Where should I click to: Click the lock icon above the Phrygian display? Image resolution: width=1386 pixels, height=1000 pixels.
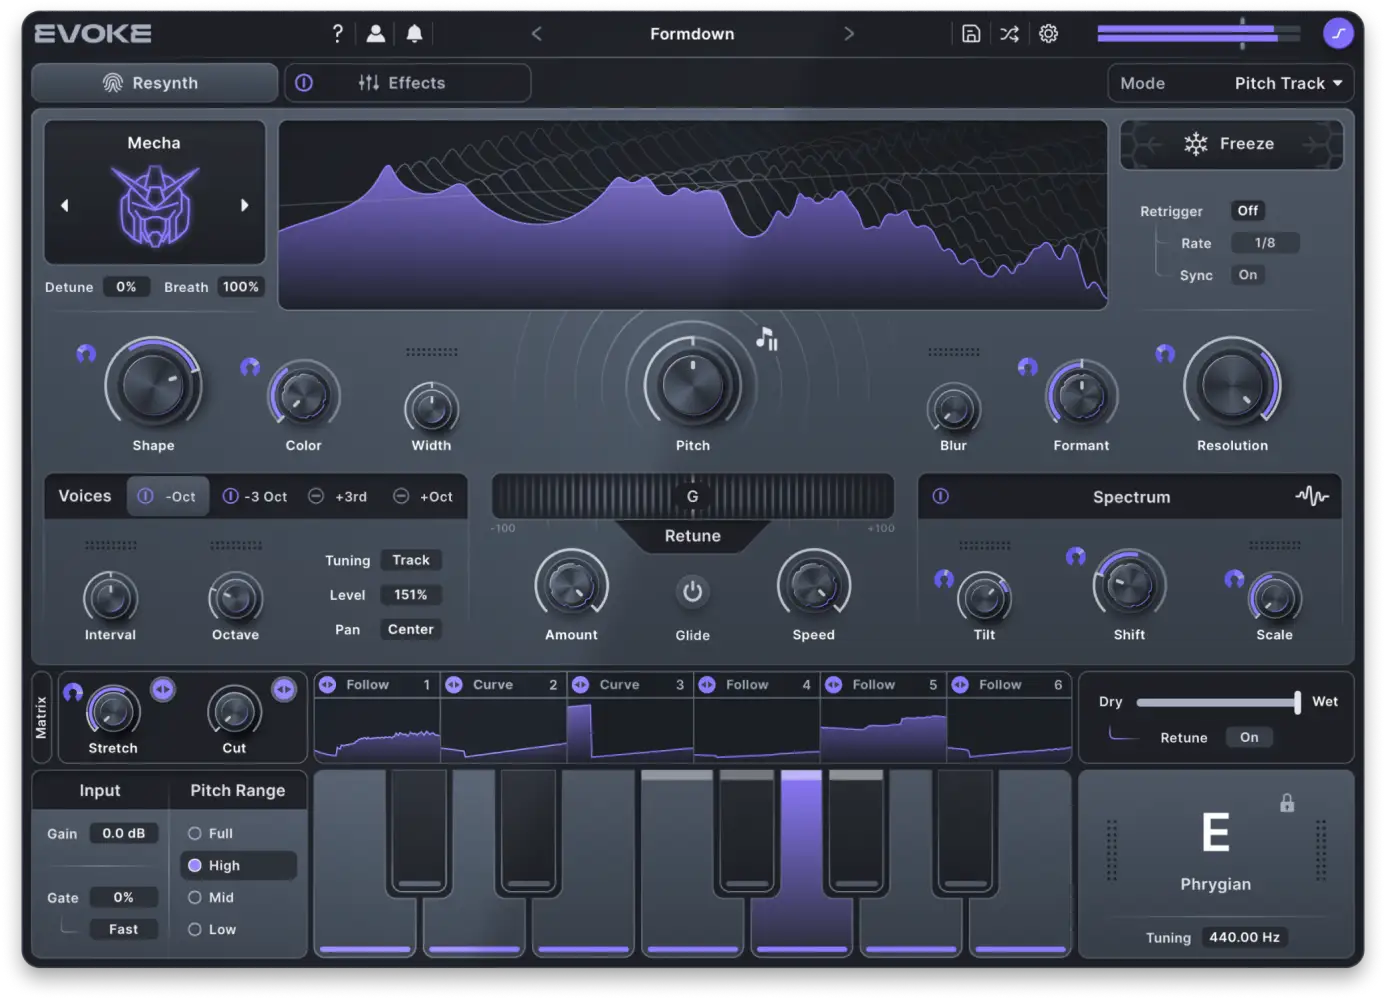1287,803
